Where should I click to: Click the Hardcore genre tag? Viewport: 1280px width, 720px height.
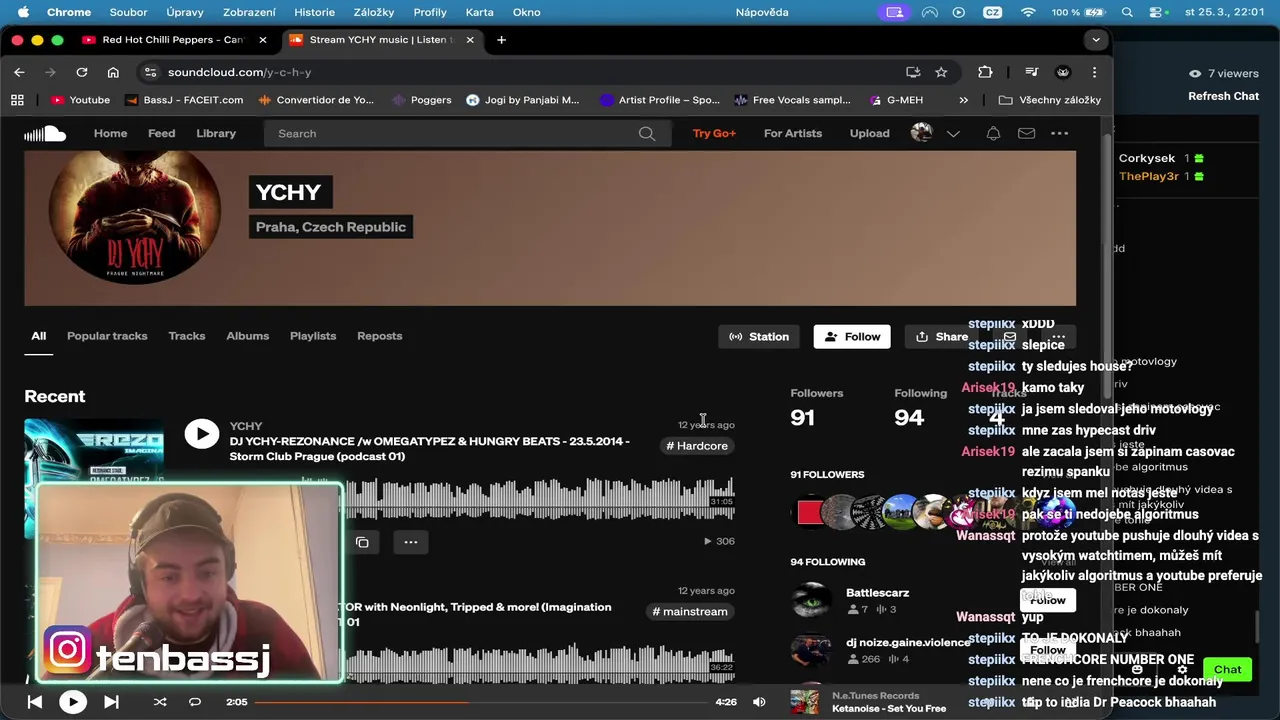click(697, 446)
